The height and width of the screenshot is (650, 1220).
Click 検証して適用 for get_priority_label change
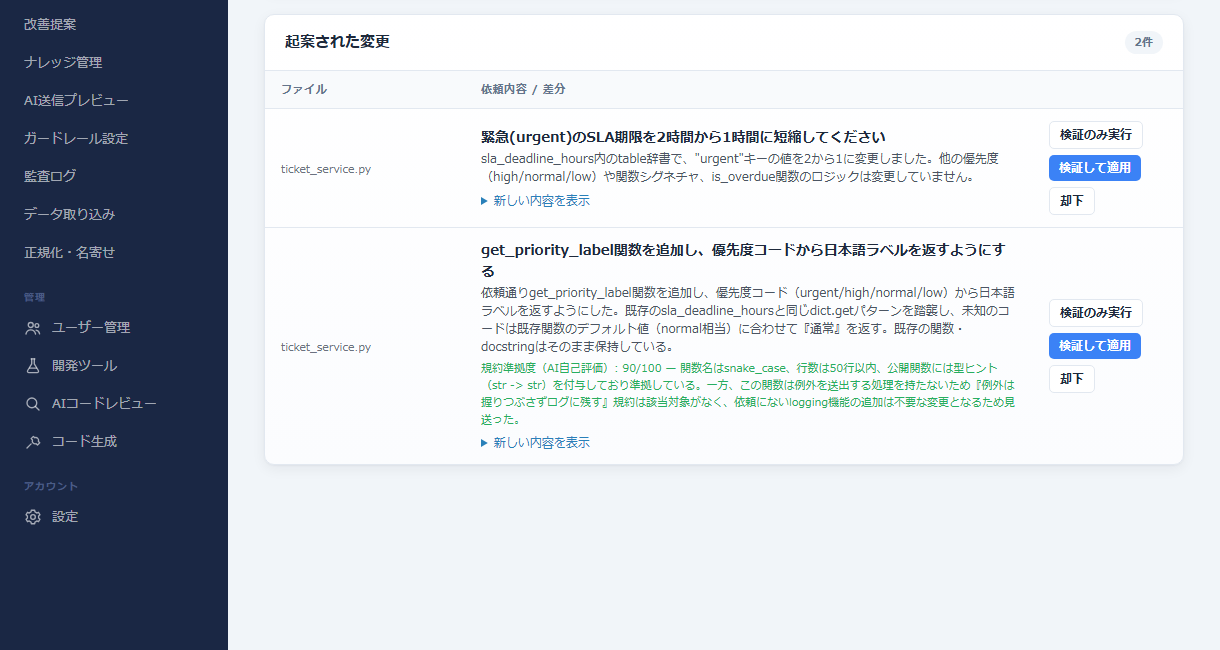1095,346
